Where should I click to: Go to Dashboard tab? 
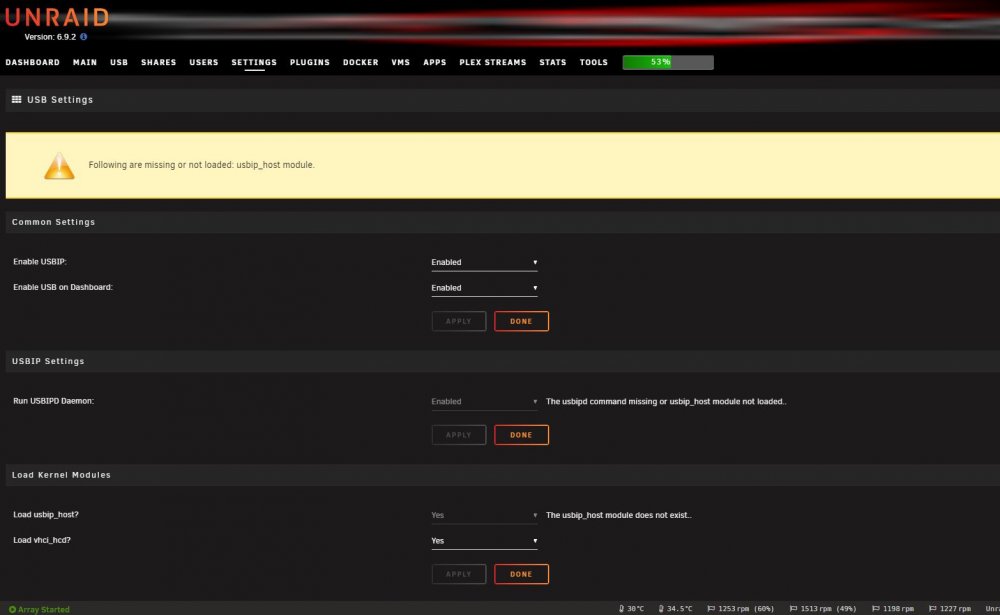(33, 63)
